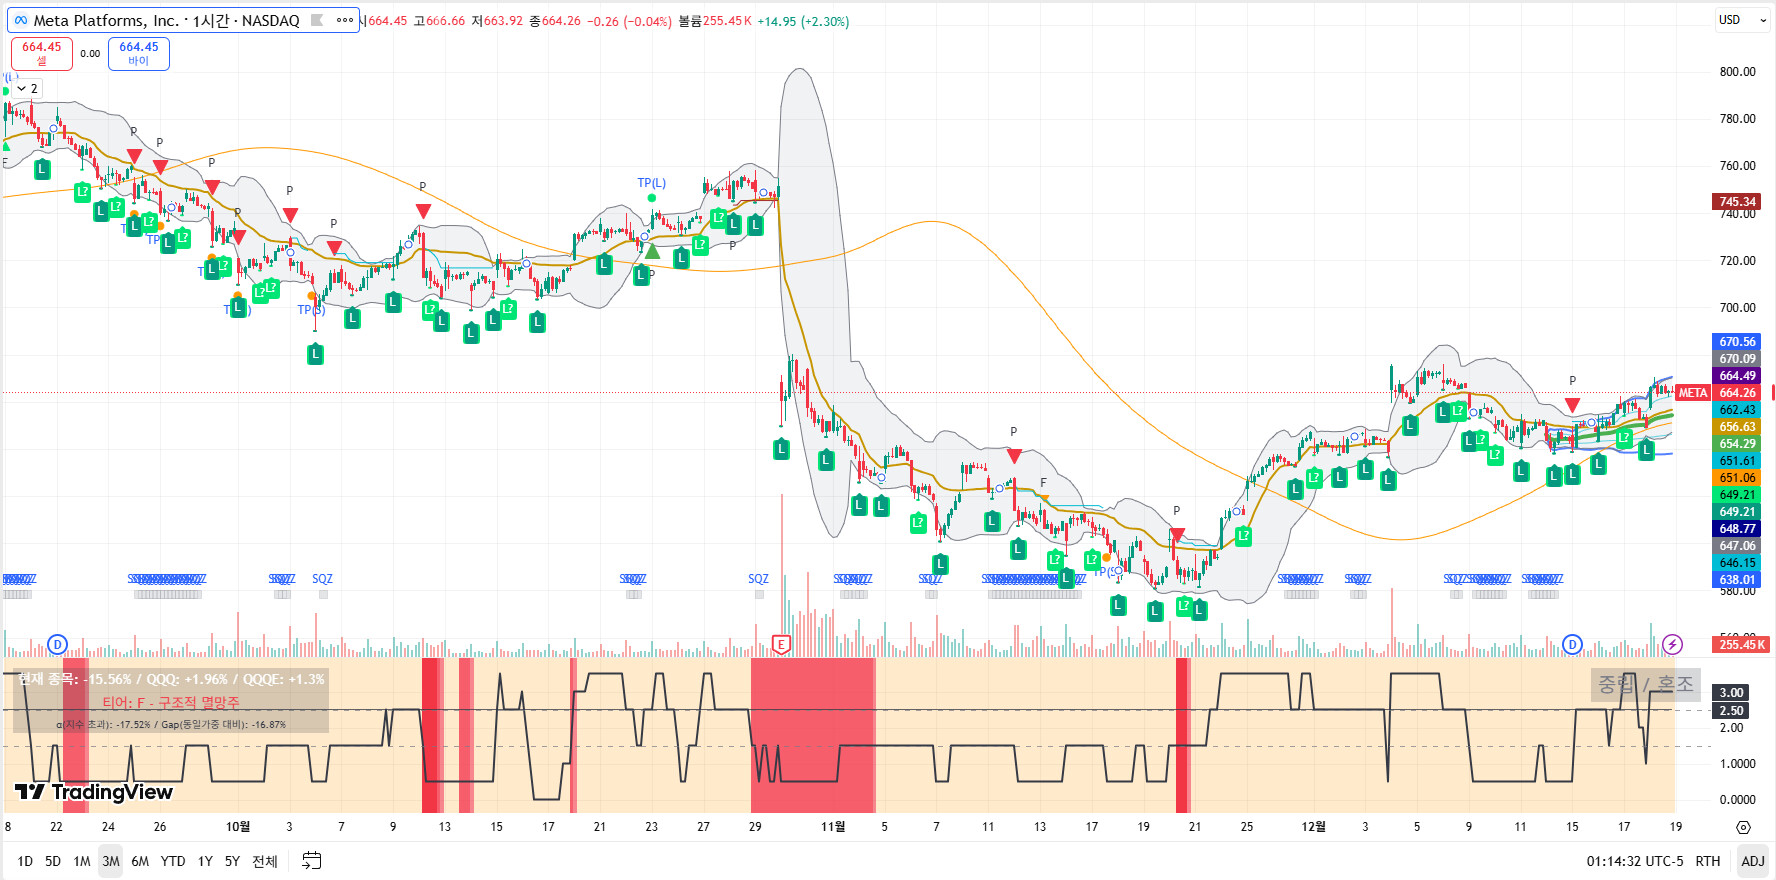Viewport: 1776px width, 880px height.
Task: Select the 전체 (all) time range
Action: pyautogui.click(x=265, y=861)
